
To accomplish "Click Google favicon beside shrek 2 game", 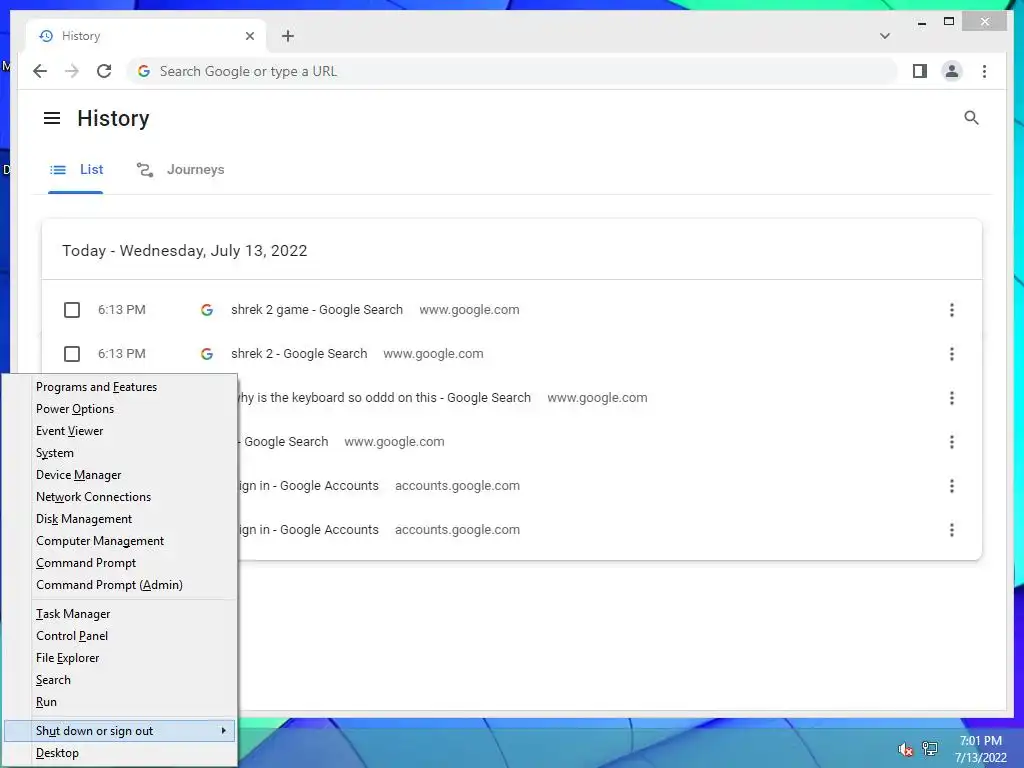I will point(207,310).
